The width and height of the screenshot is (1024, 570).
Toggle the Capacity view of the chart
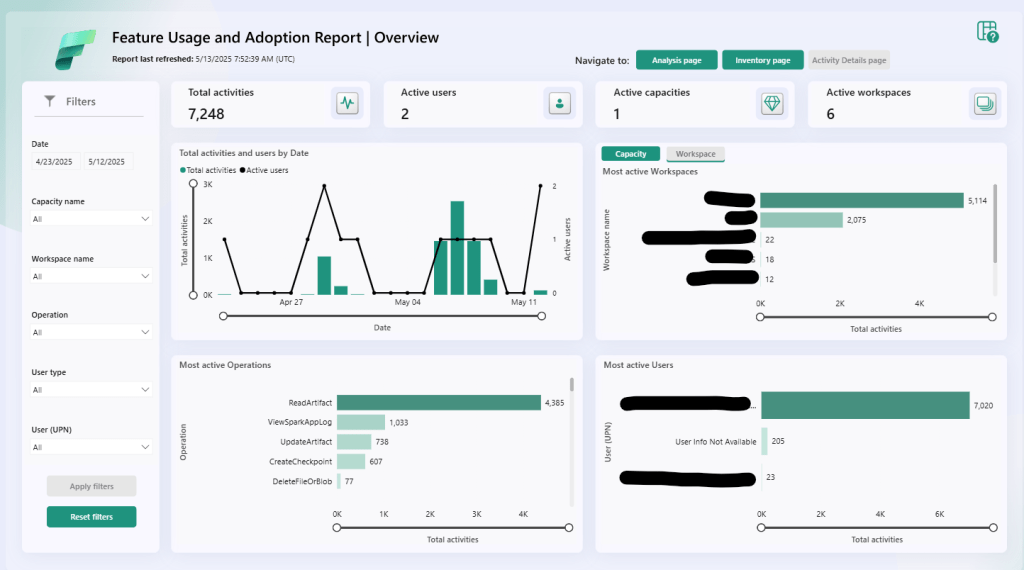(630, 154)
